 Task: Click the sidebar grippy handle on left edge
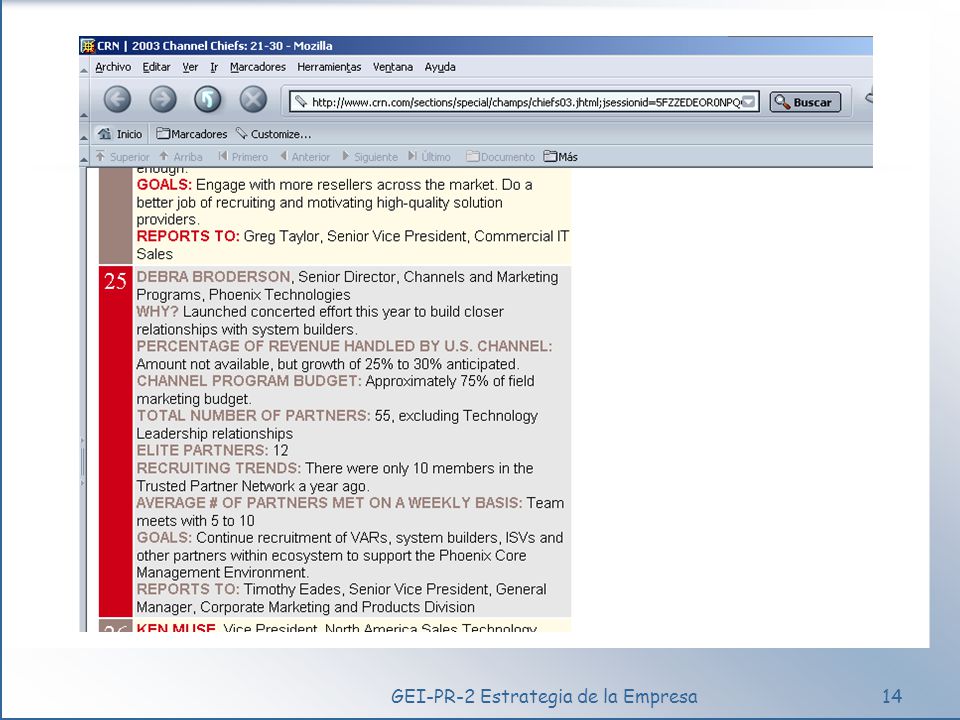[83, 462]
